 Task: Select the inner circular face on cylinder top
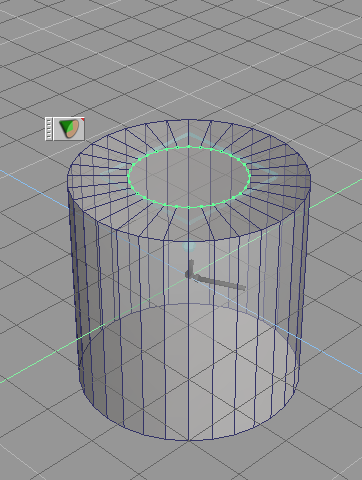[x=189, y=177]
